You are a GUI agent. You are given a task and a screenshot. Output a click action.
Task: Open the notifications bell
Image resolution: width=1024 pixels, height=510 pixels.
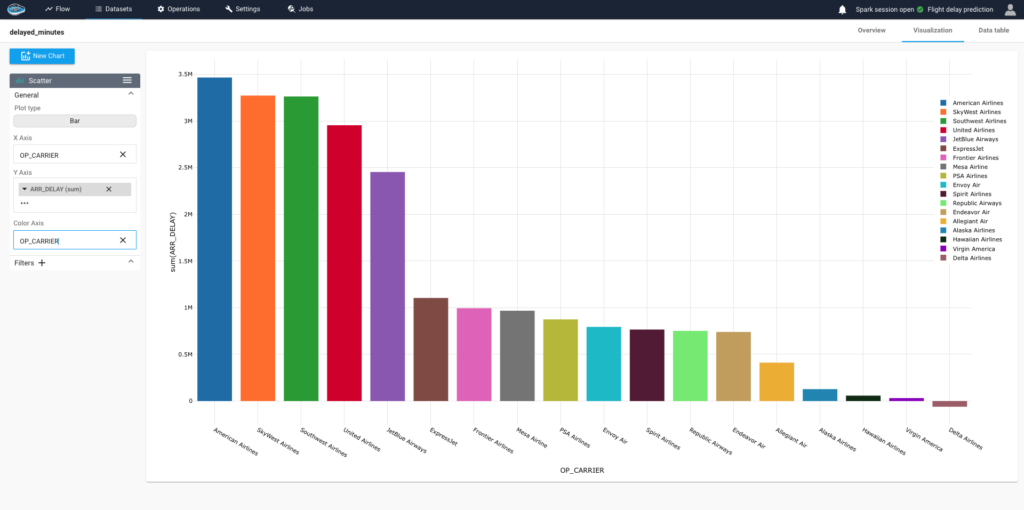click(x=842, y=9)
